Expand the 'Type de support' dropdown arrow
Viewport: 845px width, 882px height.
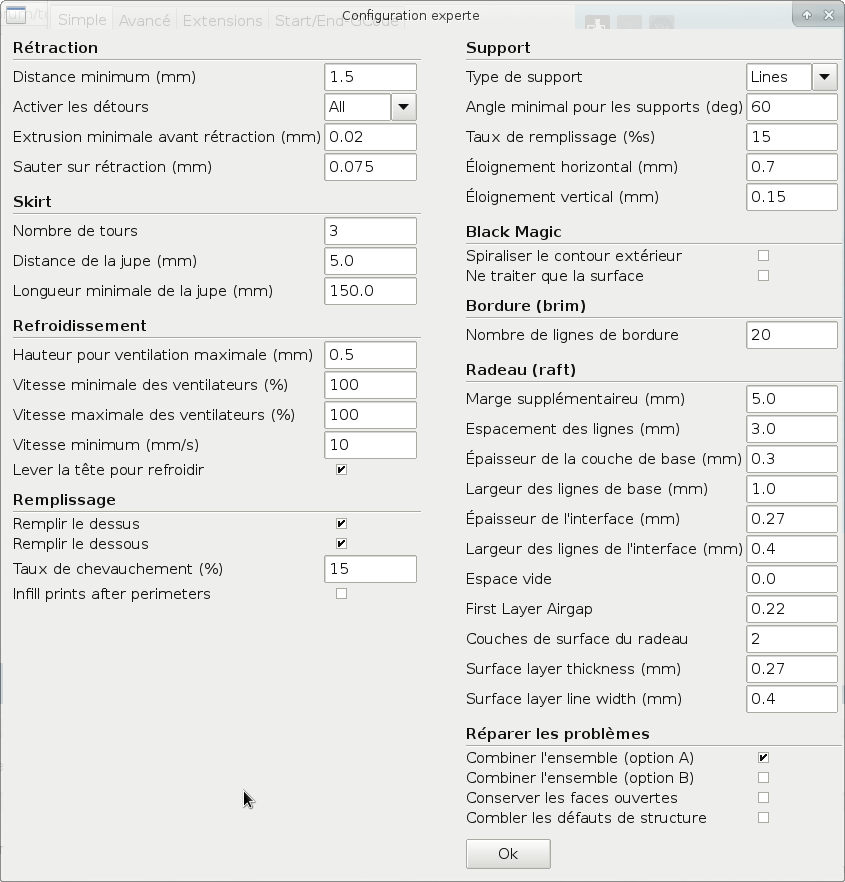[x=825, y=77]
